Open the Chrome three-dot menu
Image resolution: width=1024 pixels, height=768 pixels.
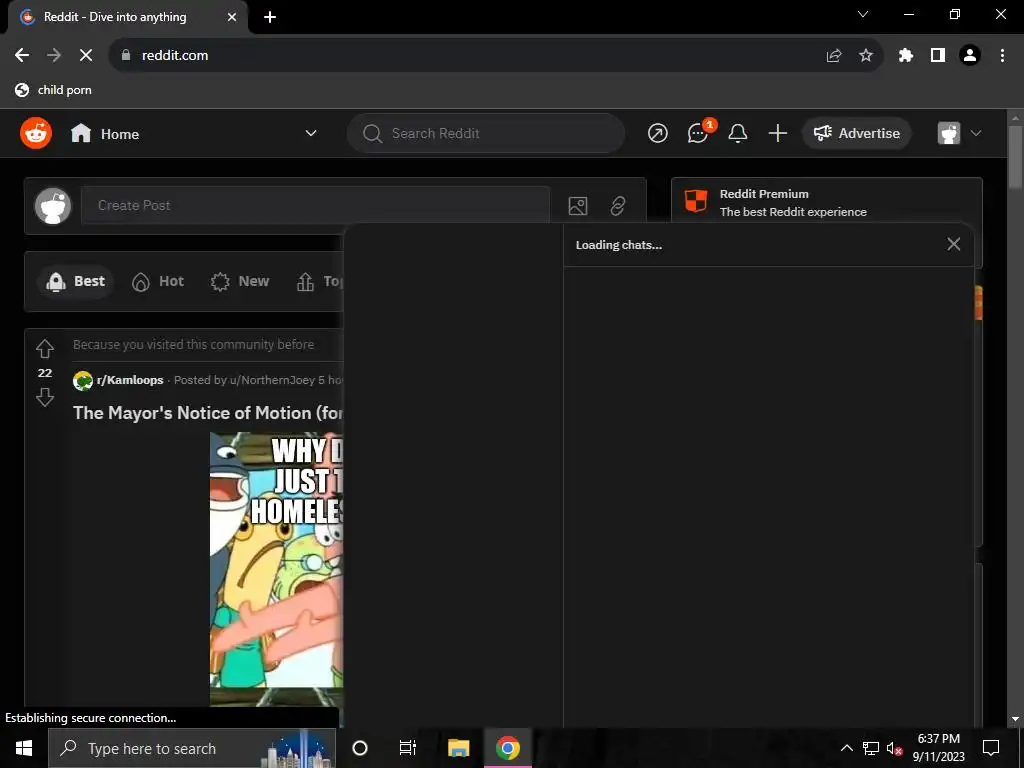1002,56
